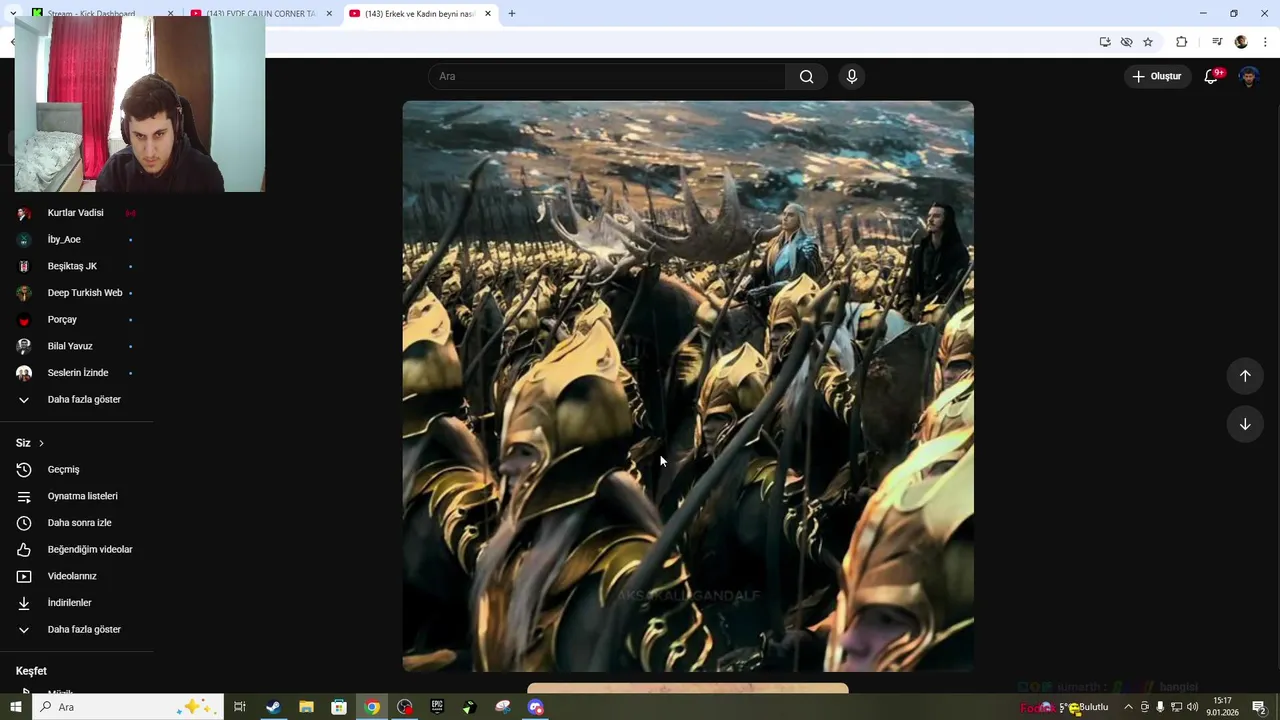Switch to the EVDE CAJUN CORNER tab
The height and width of the screenshot is (720, 1280).
[x=259, y=14]
